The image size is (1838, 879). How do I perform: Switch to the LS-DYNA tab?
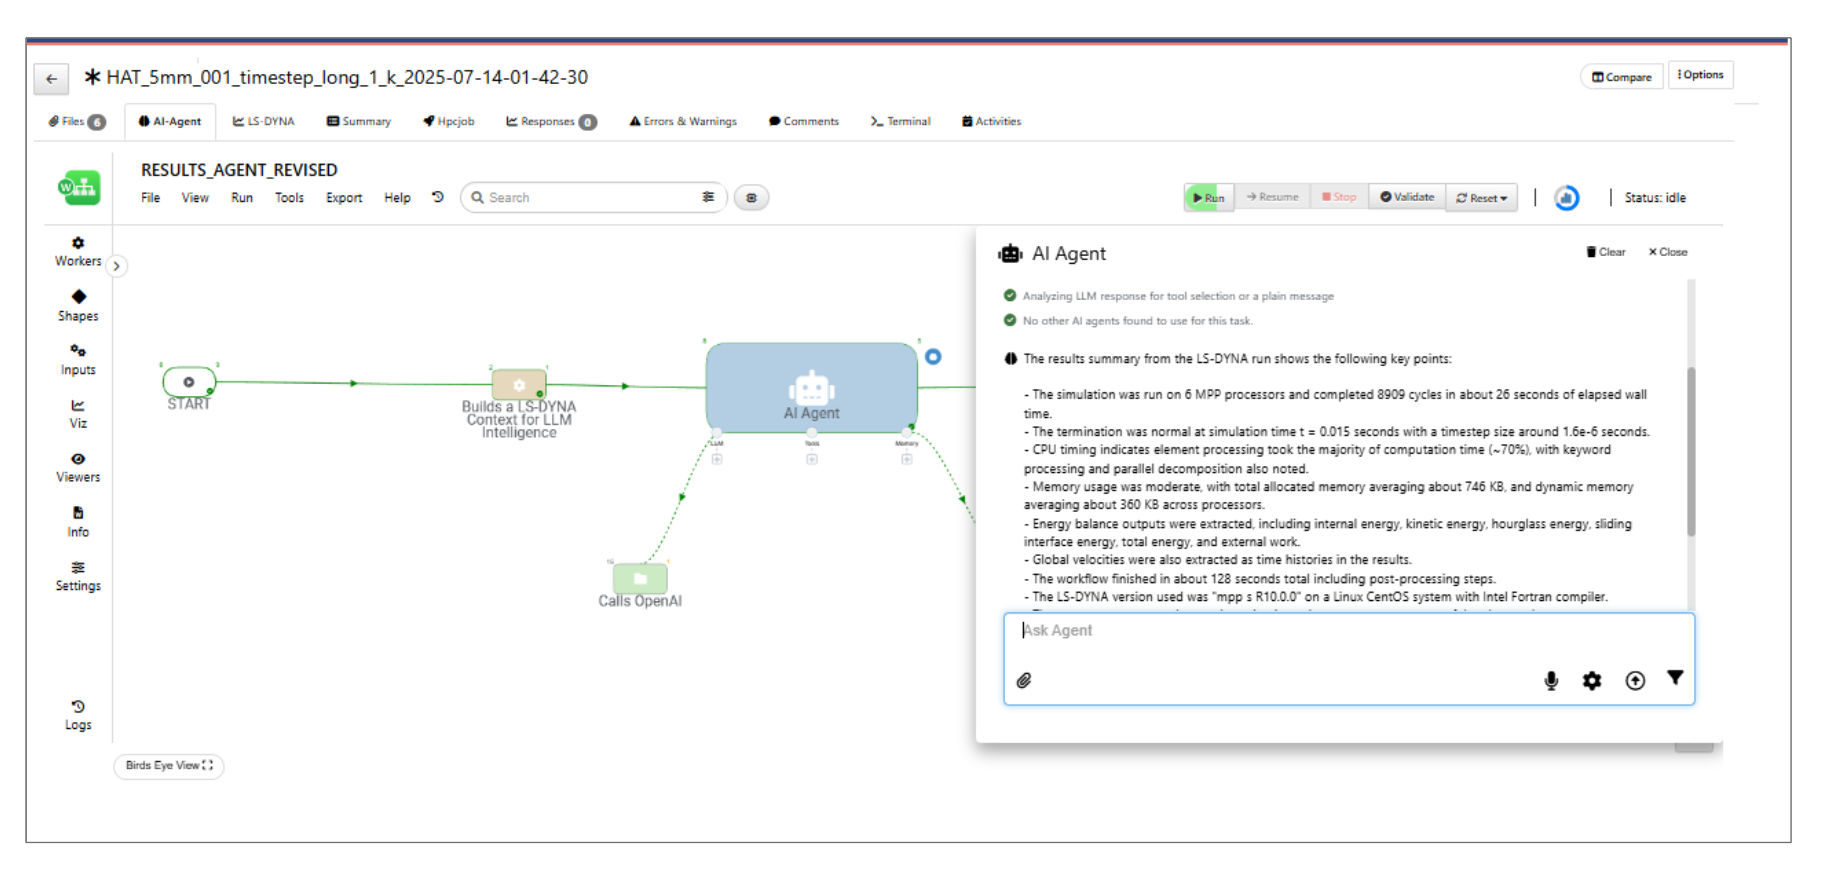tap(264, 121)
